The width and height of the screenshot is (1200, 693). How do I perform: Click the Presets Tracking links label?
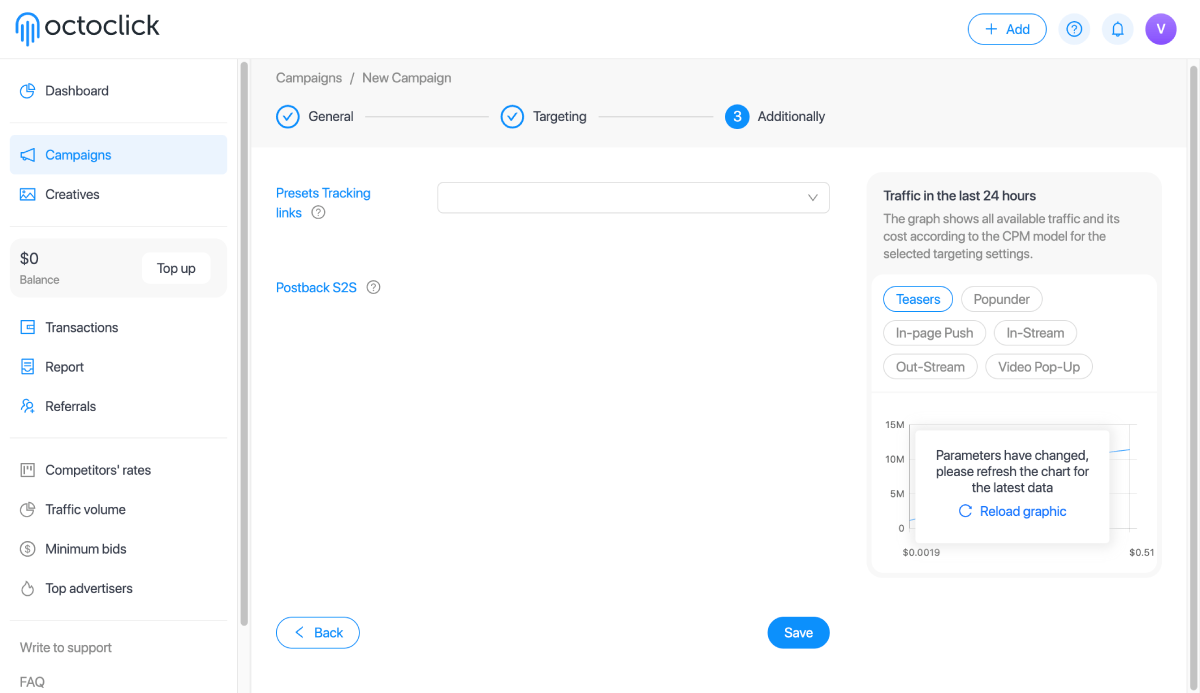[323, 203]
